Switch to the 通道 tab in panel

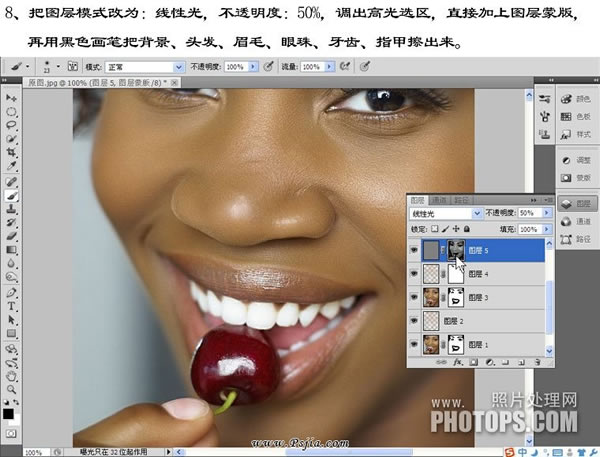tap(439, 200)
